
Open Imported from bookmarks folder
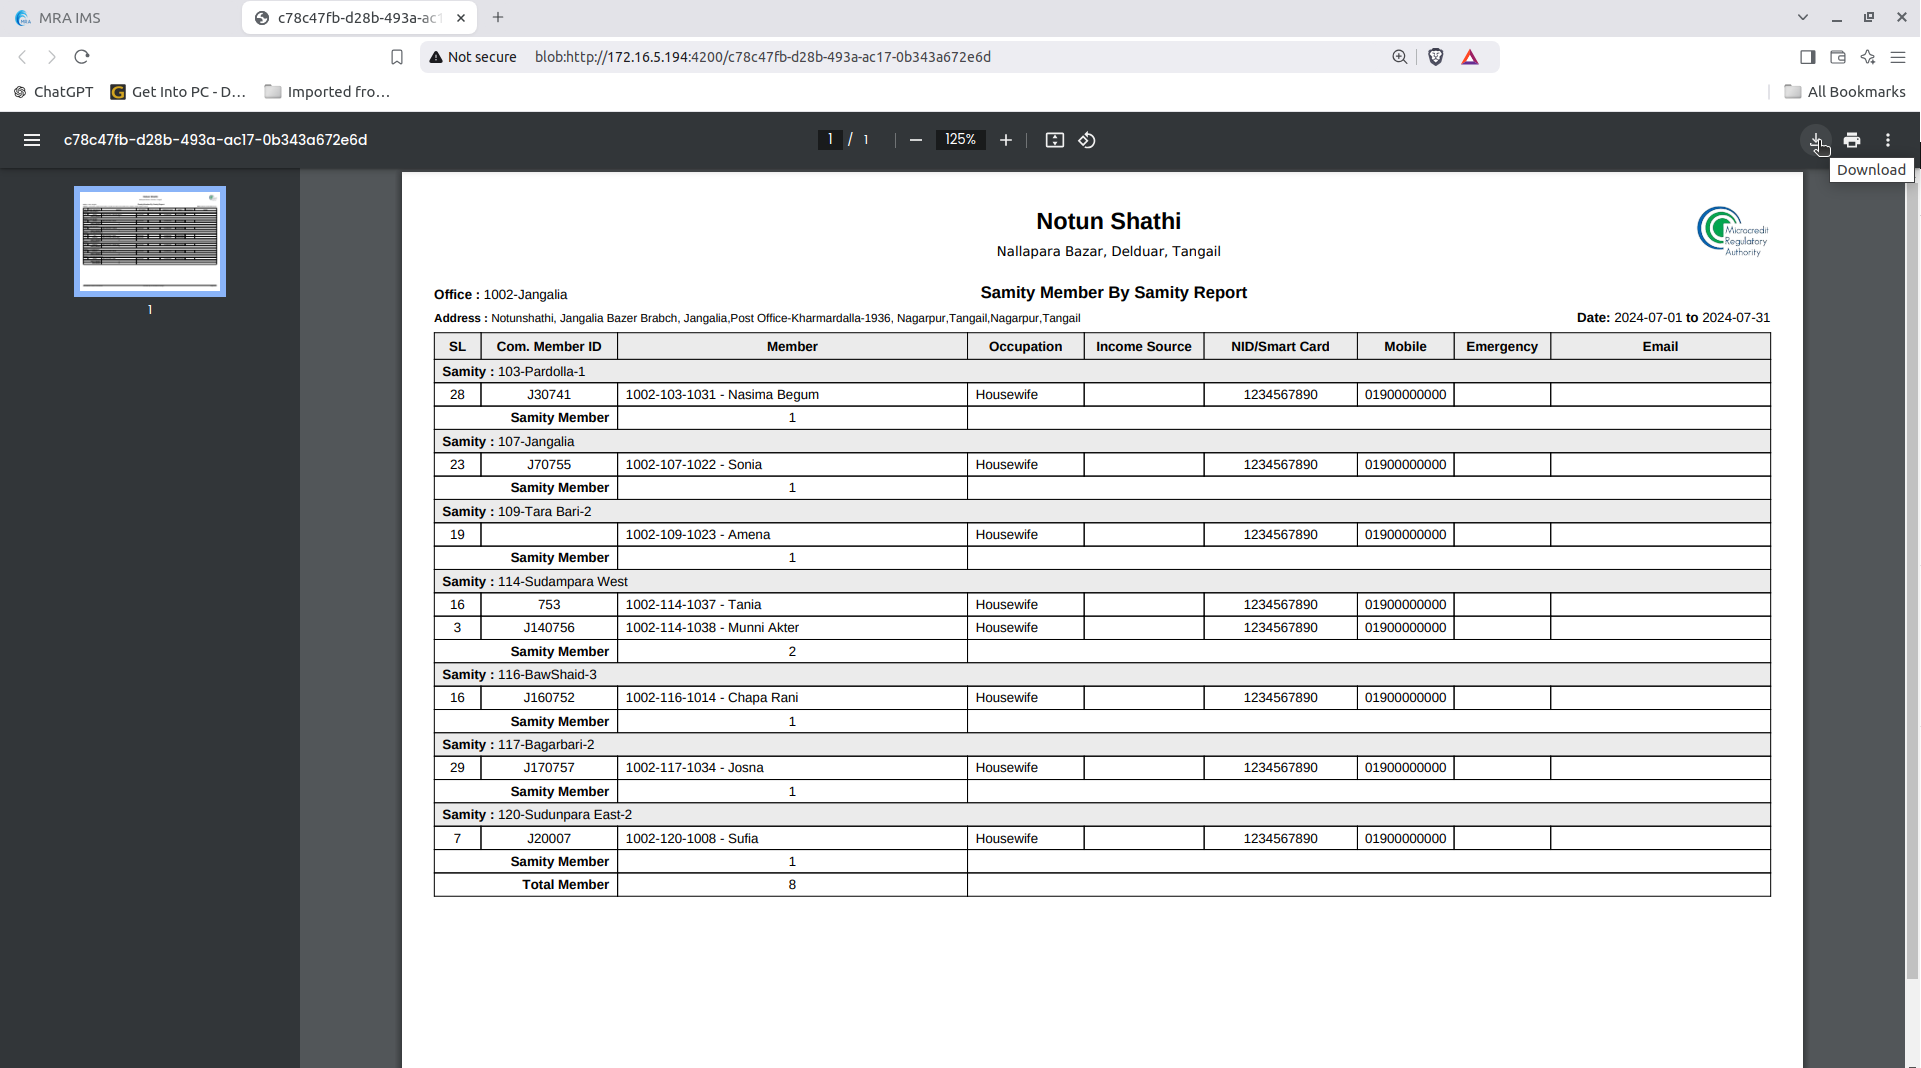pyautogui.click(x=327, y=92)
